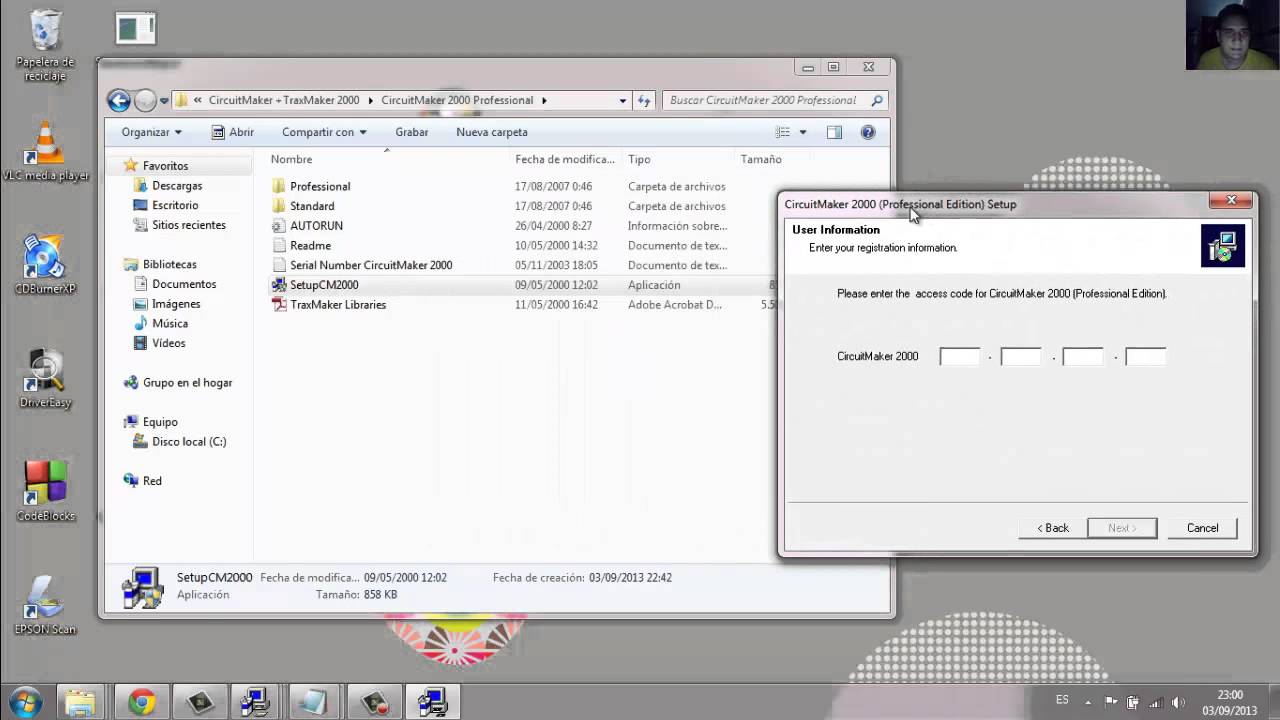Click the third access code field
Screen dimensions: 1280x720
1083,356
